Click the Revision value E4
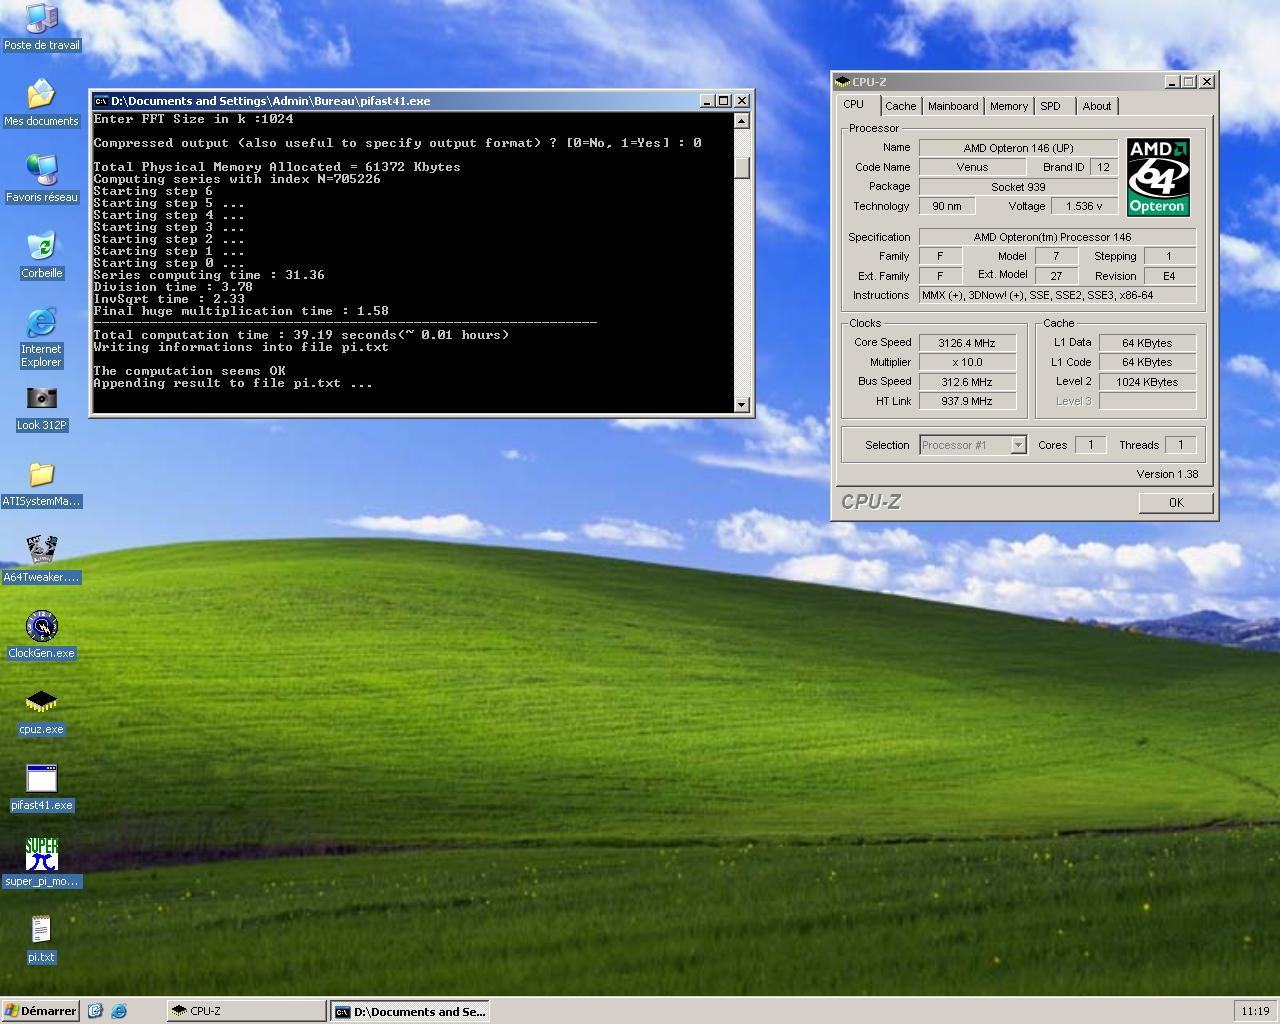Screen dimensions: 1280x1024 click(x=1169, y=276)
